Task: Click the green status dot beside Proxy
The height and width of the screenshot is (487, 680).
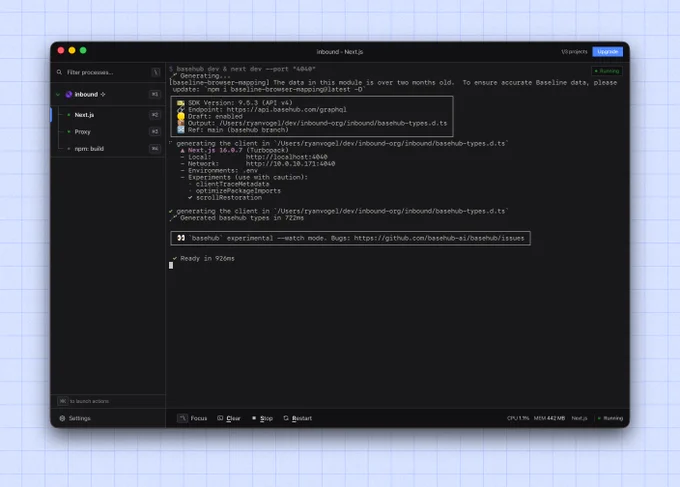Action: click(69, 132)
